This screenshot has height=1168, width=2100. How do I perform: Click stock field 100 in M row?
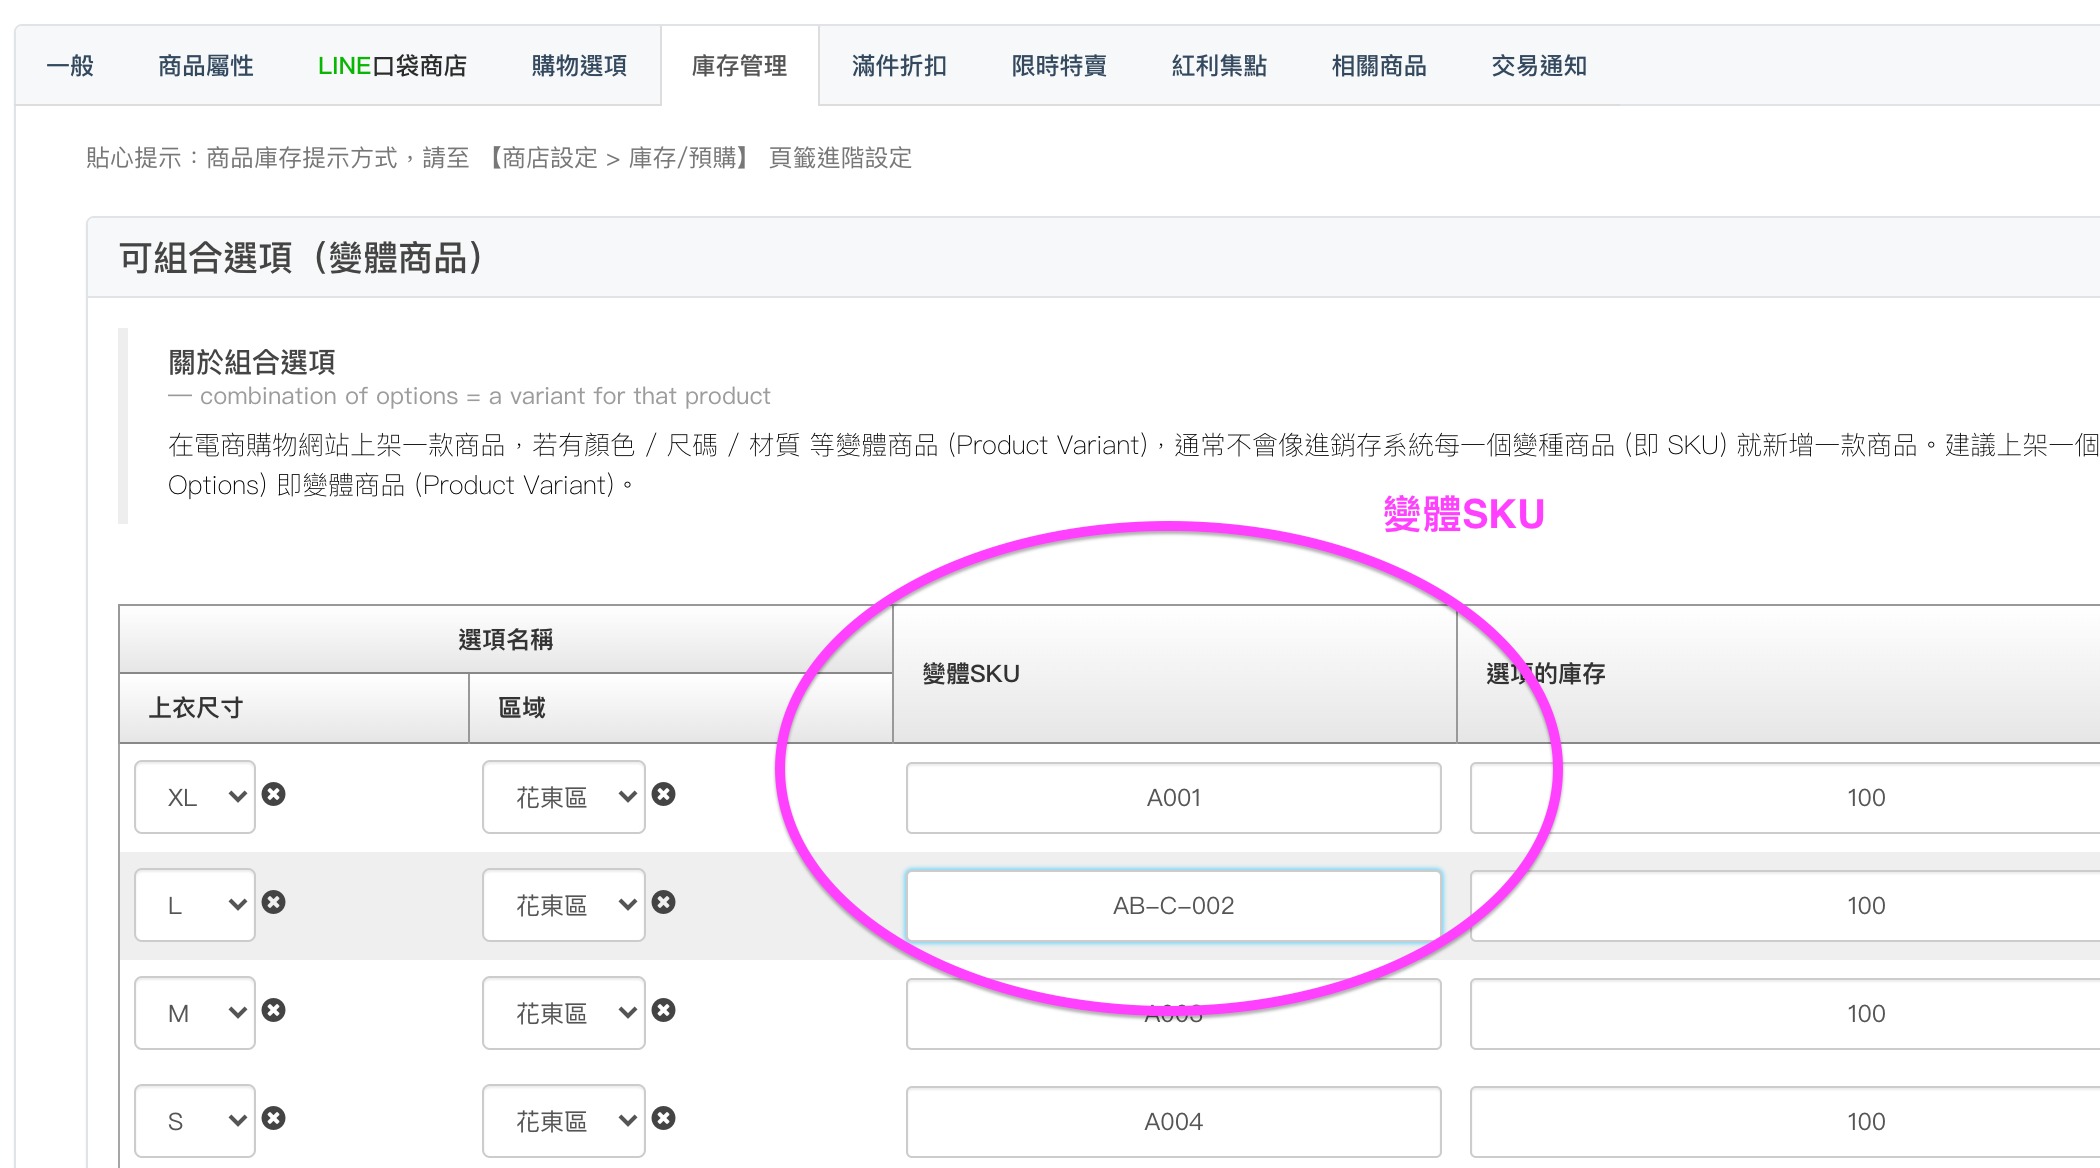(x=1785, y=1014)
